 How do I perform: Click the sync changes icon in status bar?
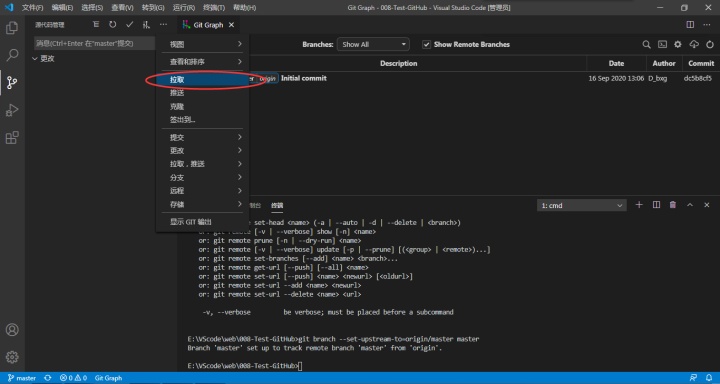pos(47,378)
